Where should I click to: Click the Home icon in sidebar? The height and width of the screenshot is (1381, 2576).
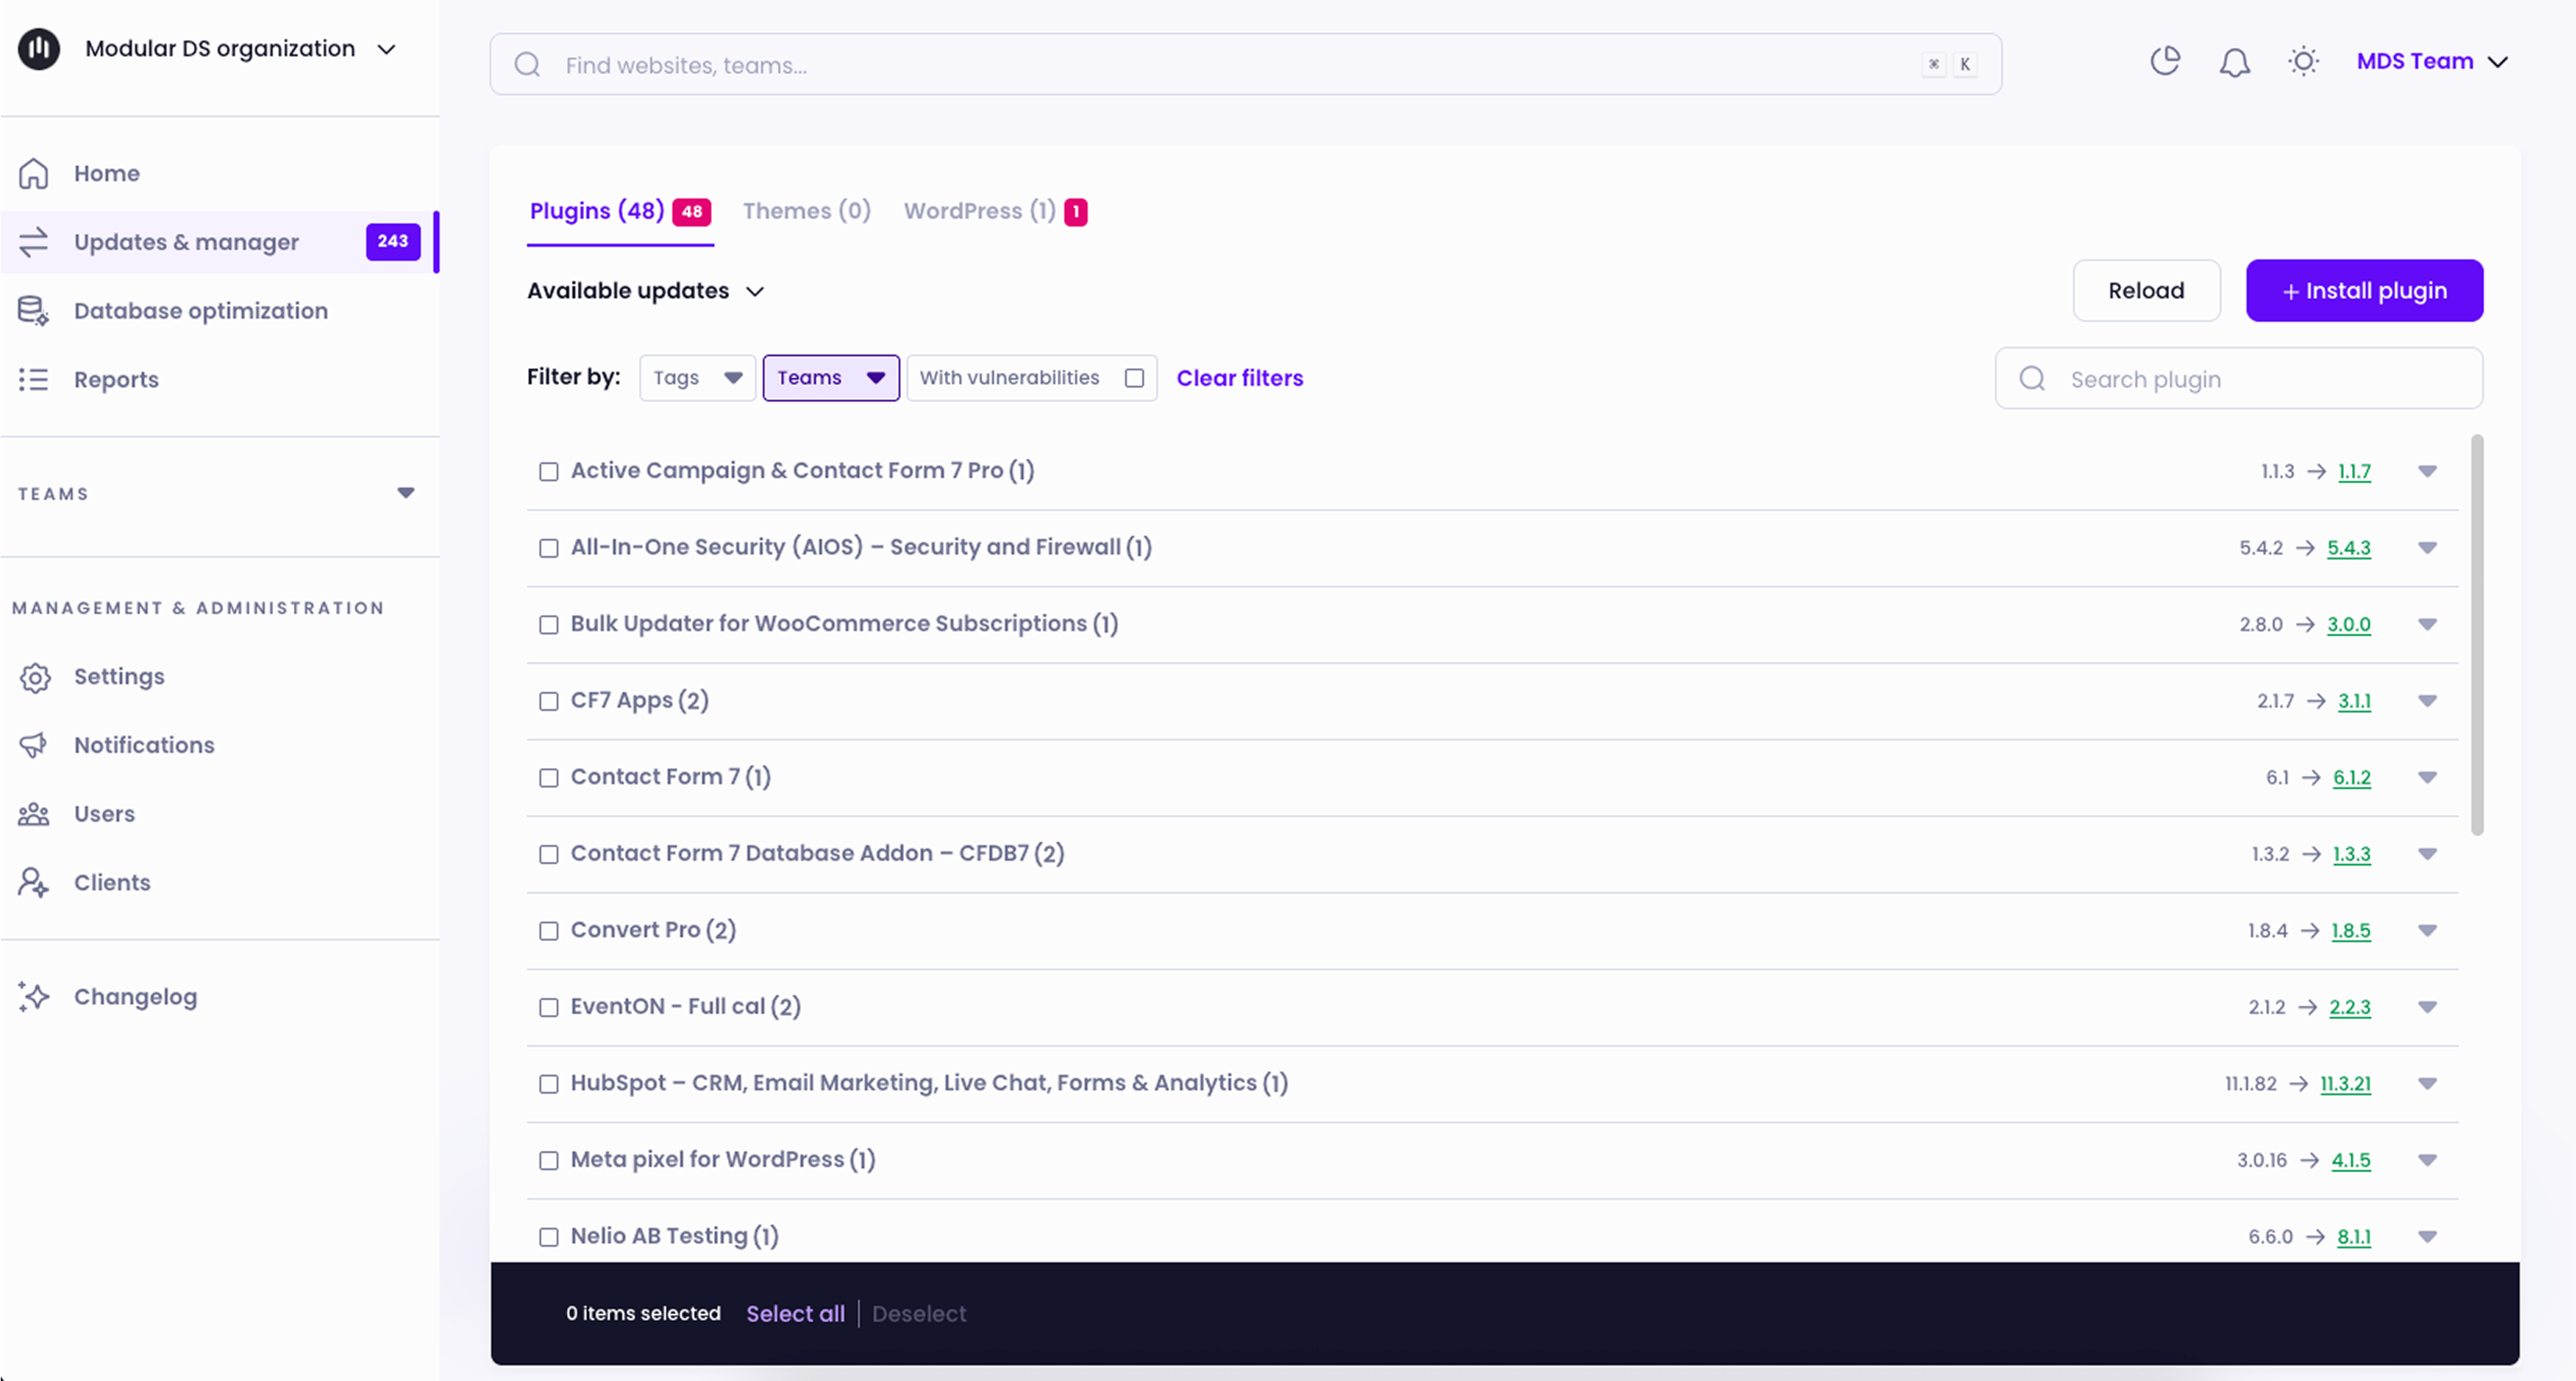(x=34, y=173)
